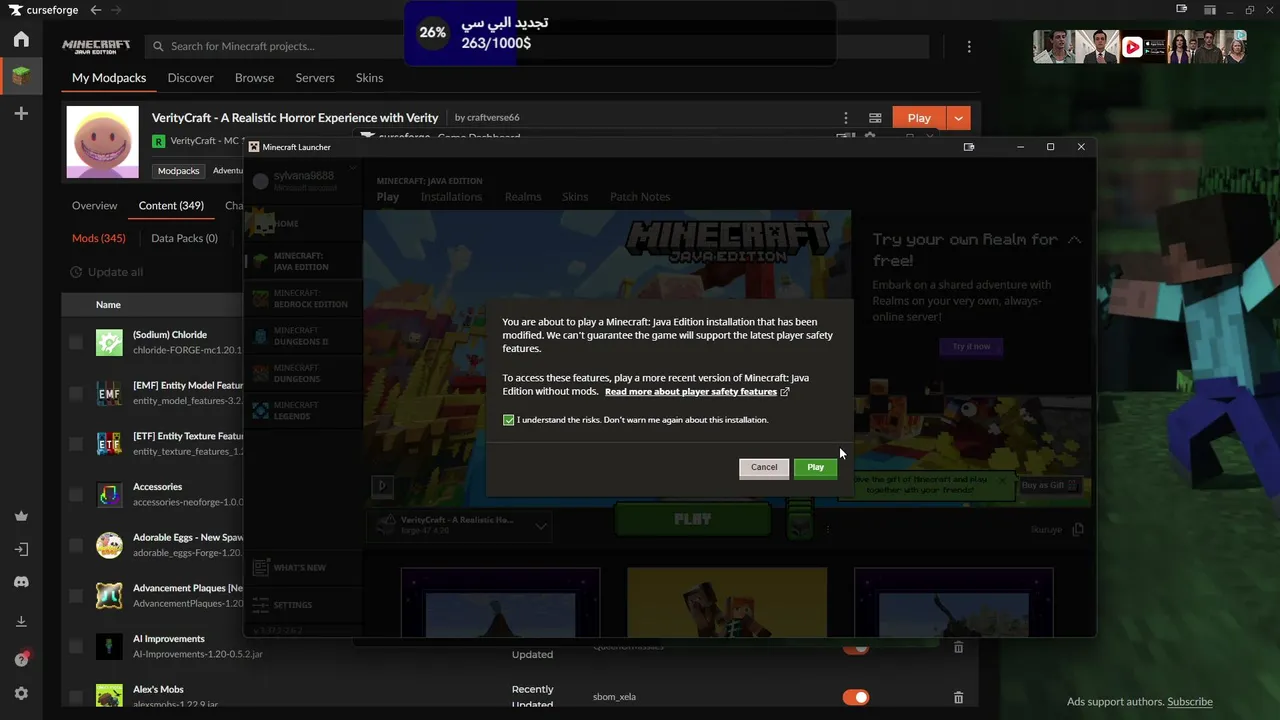This screenshot has width=1280, height=720.
Task: Tick the checkbox for Advancement Plaques
Action: [x=76, y=596]
